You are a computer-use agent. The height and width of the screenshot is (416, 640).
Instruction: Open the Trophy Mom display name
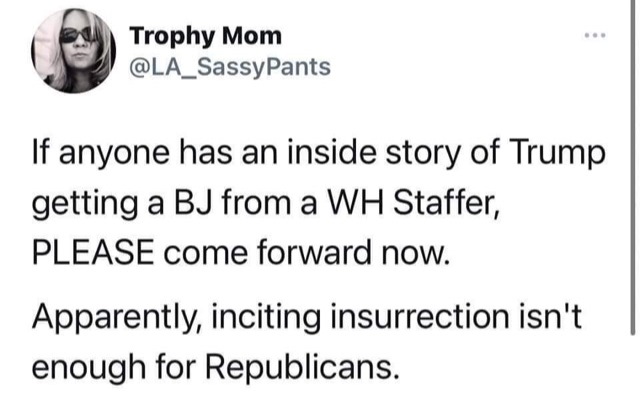(205, 40)
